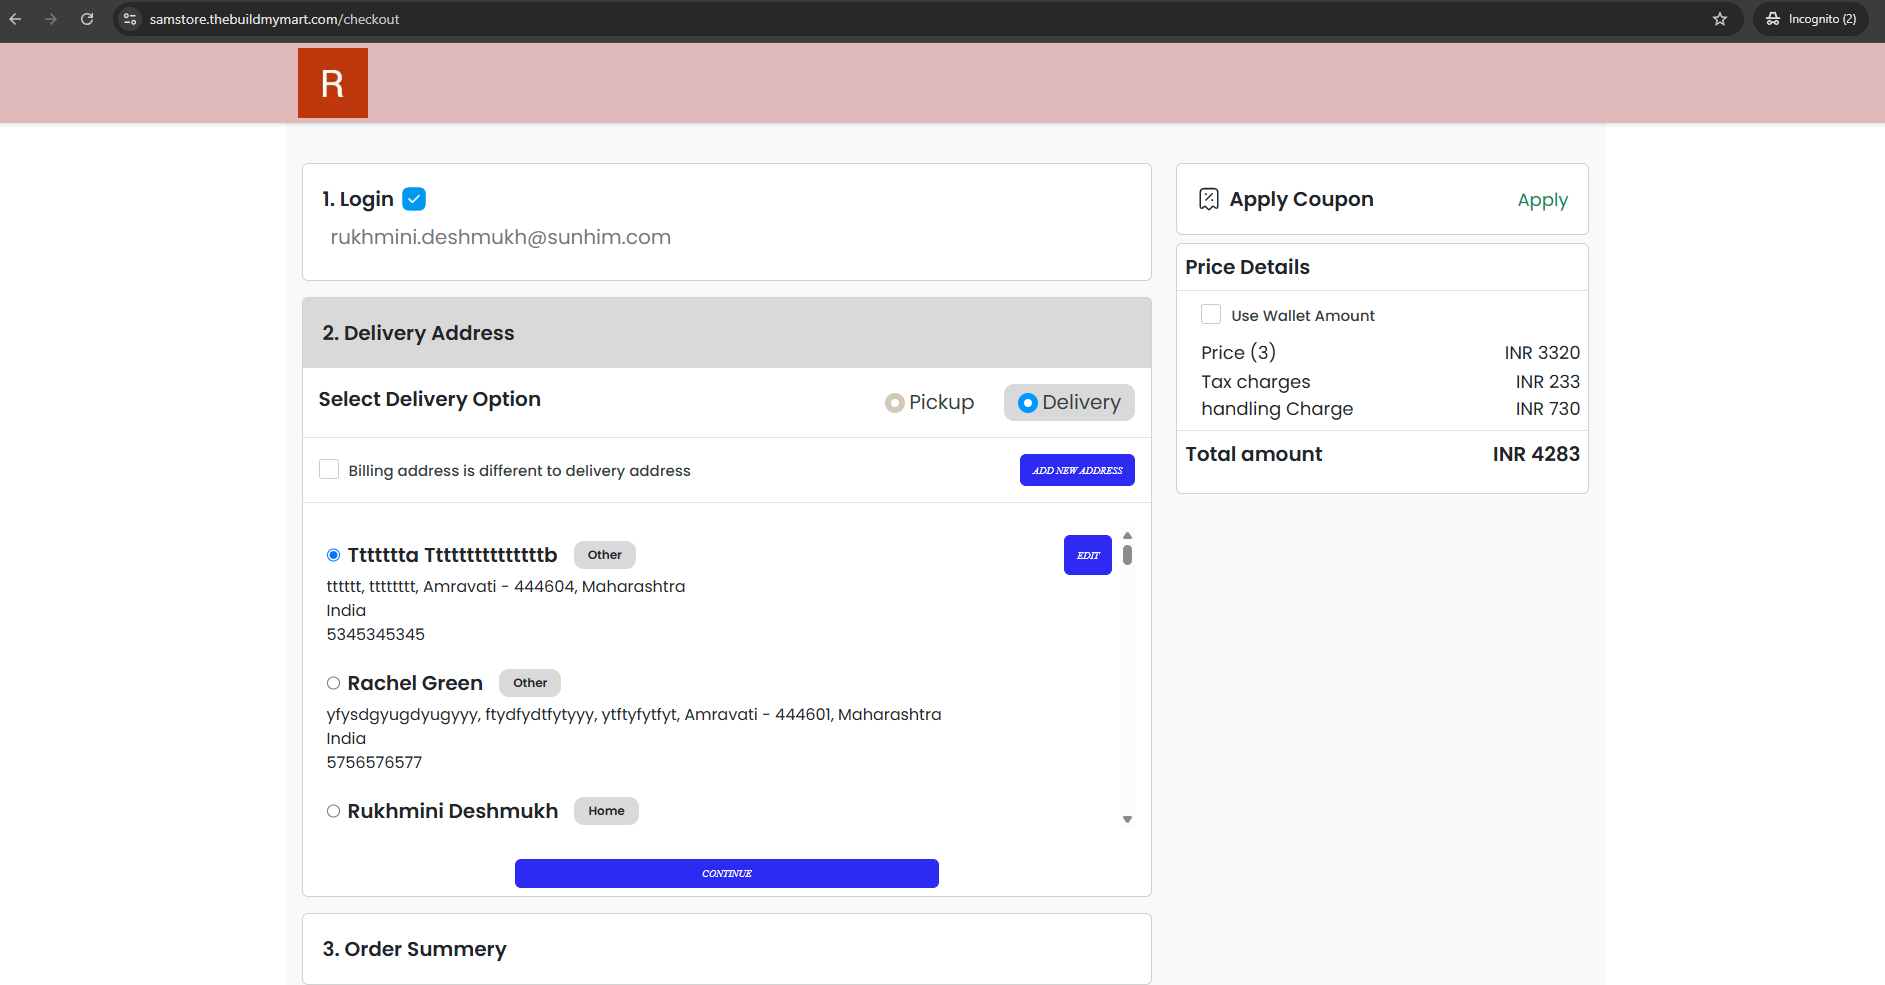Click the browser forward arrow

(x=51, y=19)
